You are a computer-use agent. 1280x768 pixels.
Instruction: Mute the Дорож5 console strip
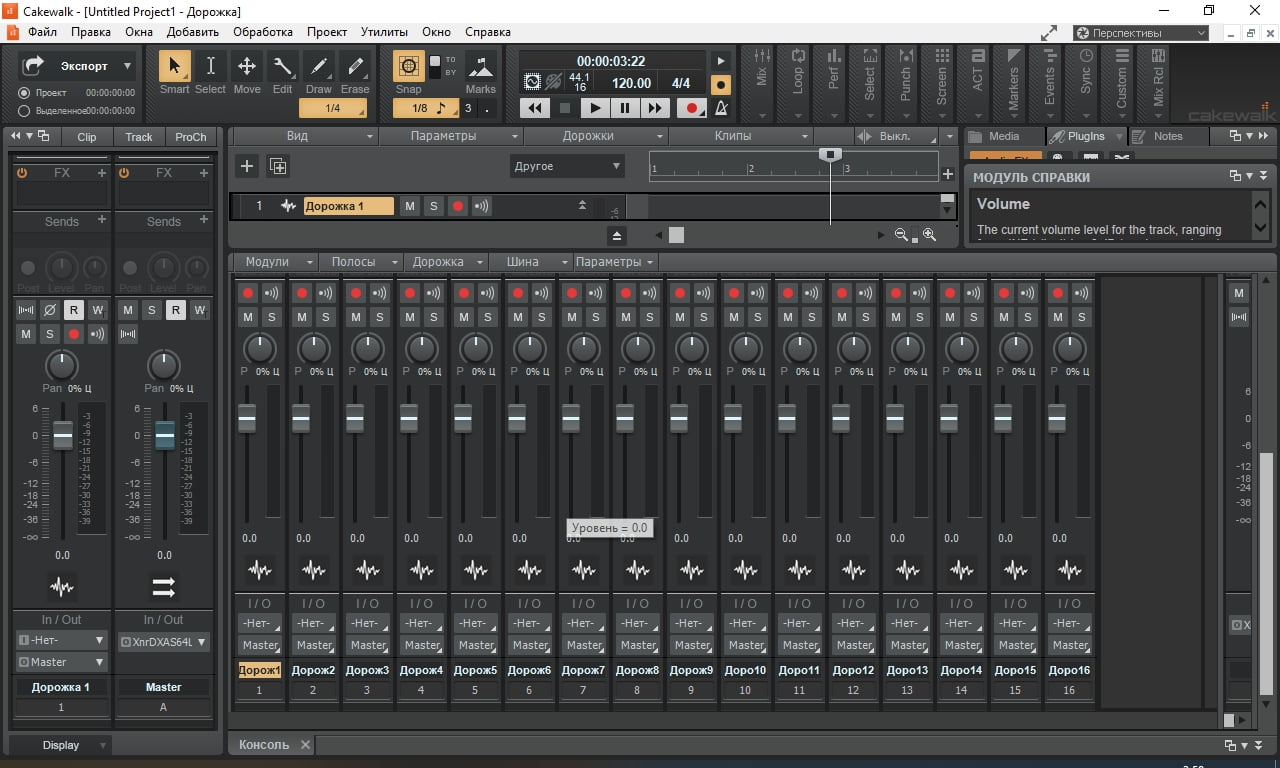pos(464,317)
